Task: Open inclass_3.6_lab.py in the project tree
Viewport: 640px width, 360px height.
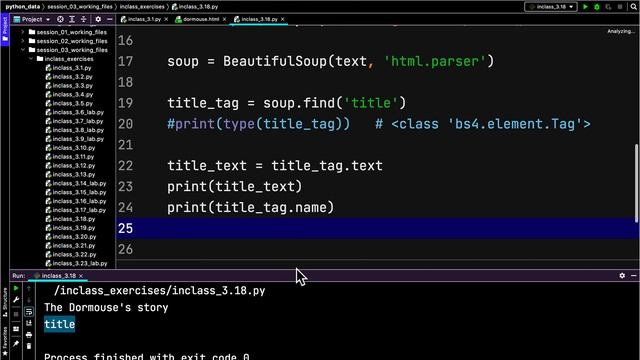Action: [75, 112]
